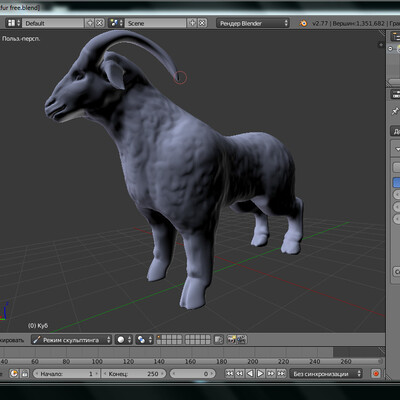
Task: Open the viewport shading sphere dropdown
Action: tap(124, 340)
